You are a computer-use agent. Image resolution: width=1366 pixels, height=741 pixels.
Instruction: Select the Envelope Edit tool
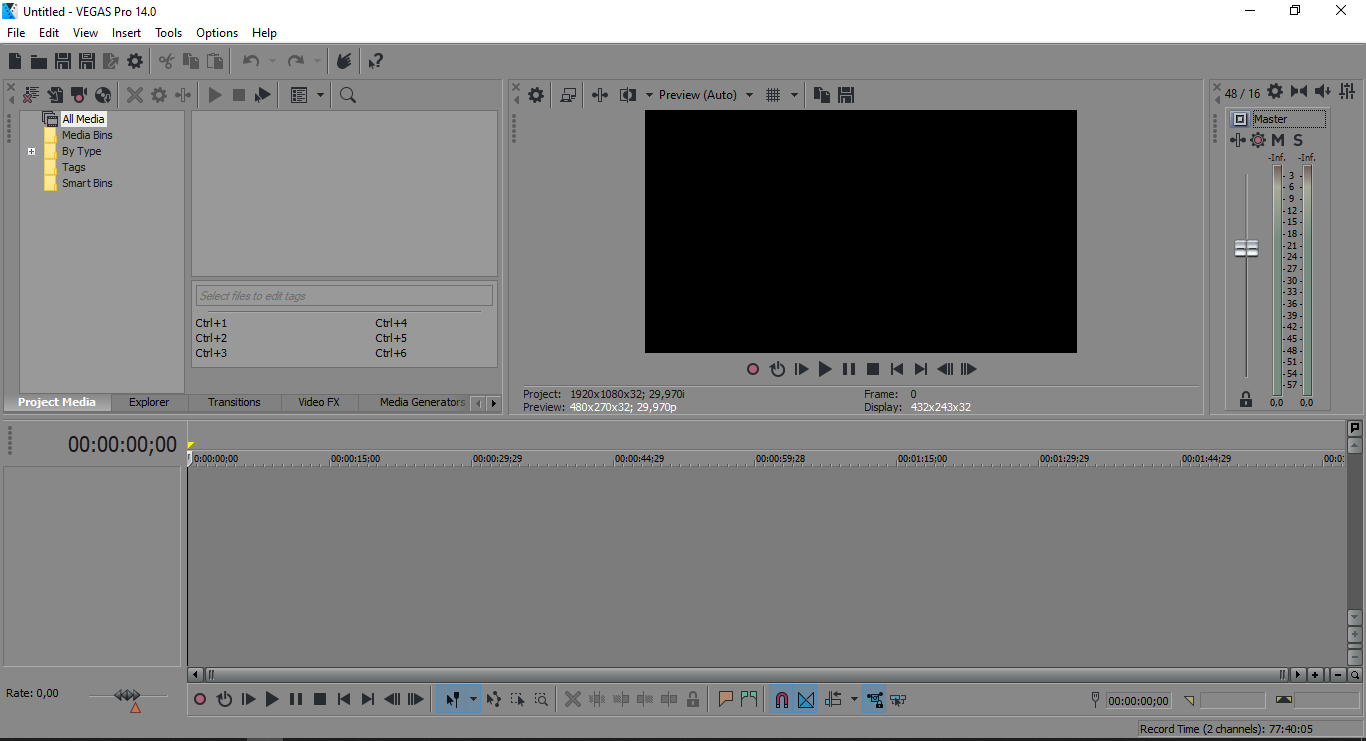pos(494,699)
